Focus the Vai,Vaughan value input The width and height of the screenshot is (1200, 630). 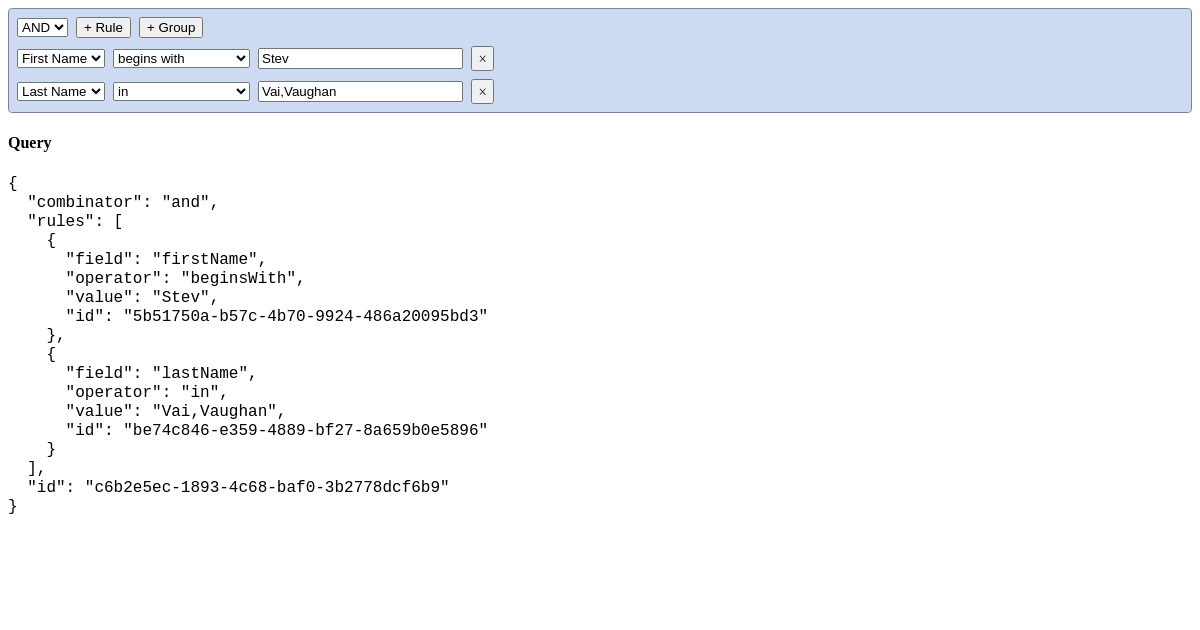[x=360, y=92]
